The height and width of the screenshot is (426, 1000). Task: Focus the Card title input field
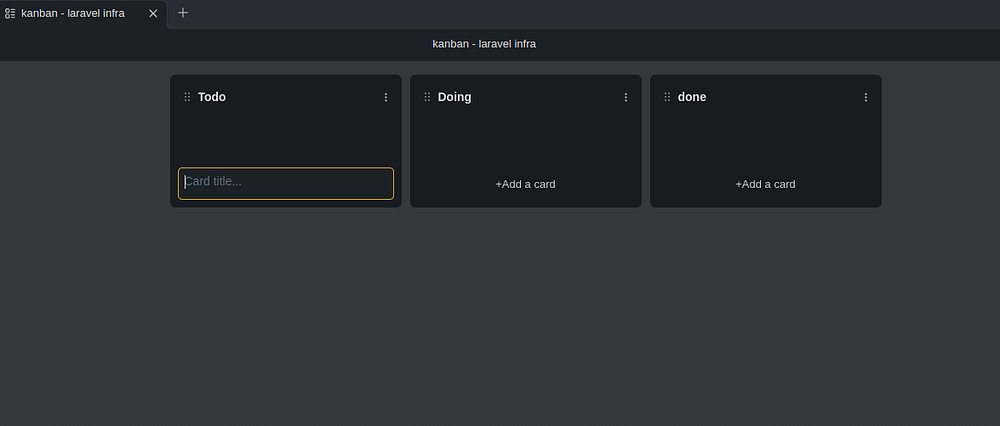(x=286, y=183)
